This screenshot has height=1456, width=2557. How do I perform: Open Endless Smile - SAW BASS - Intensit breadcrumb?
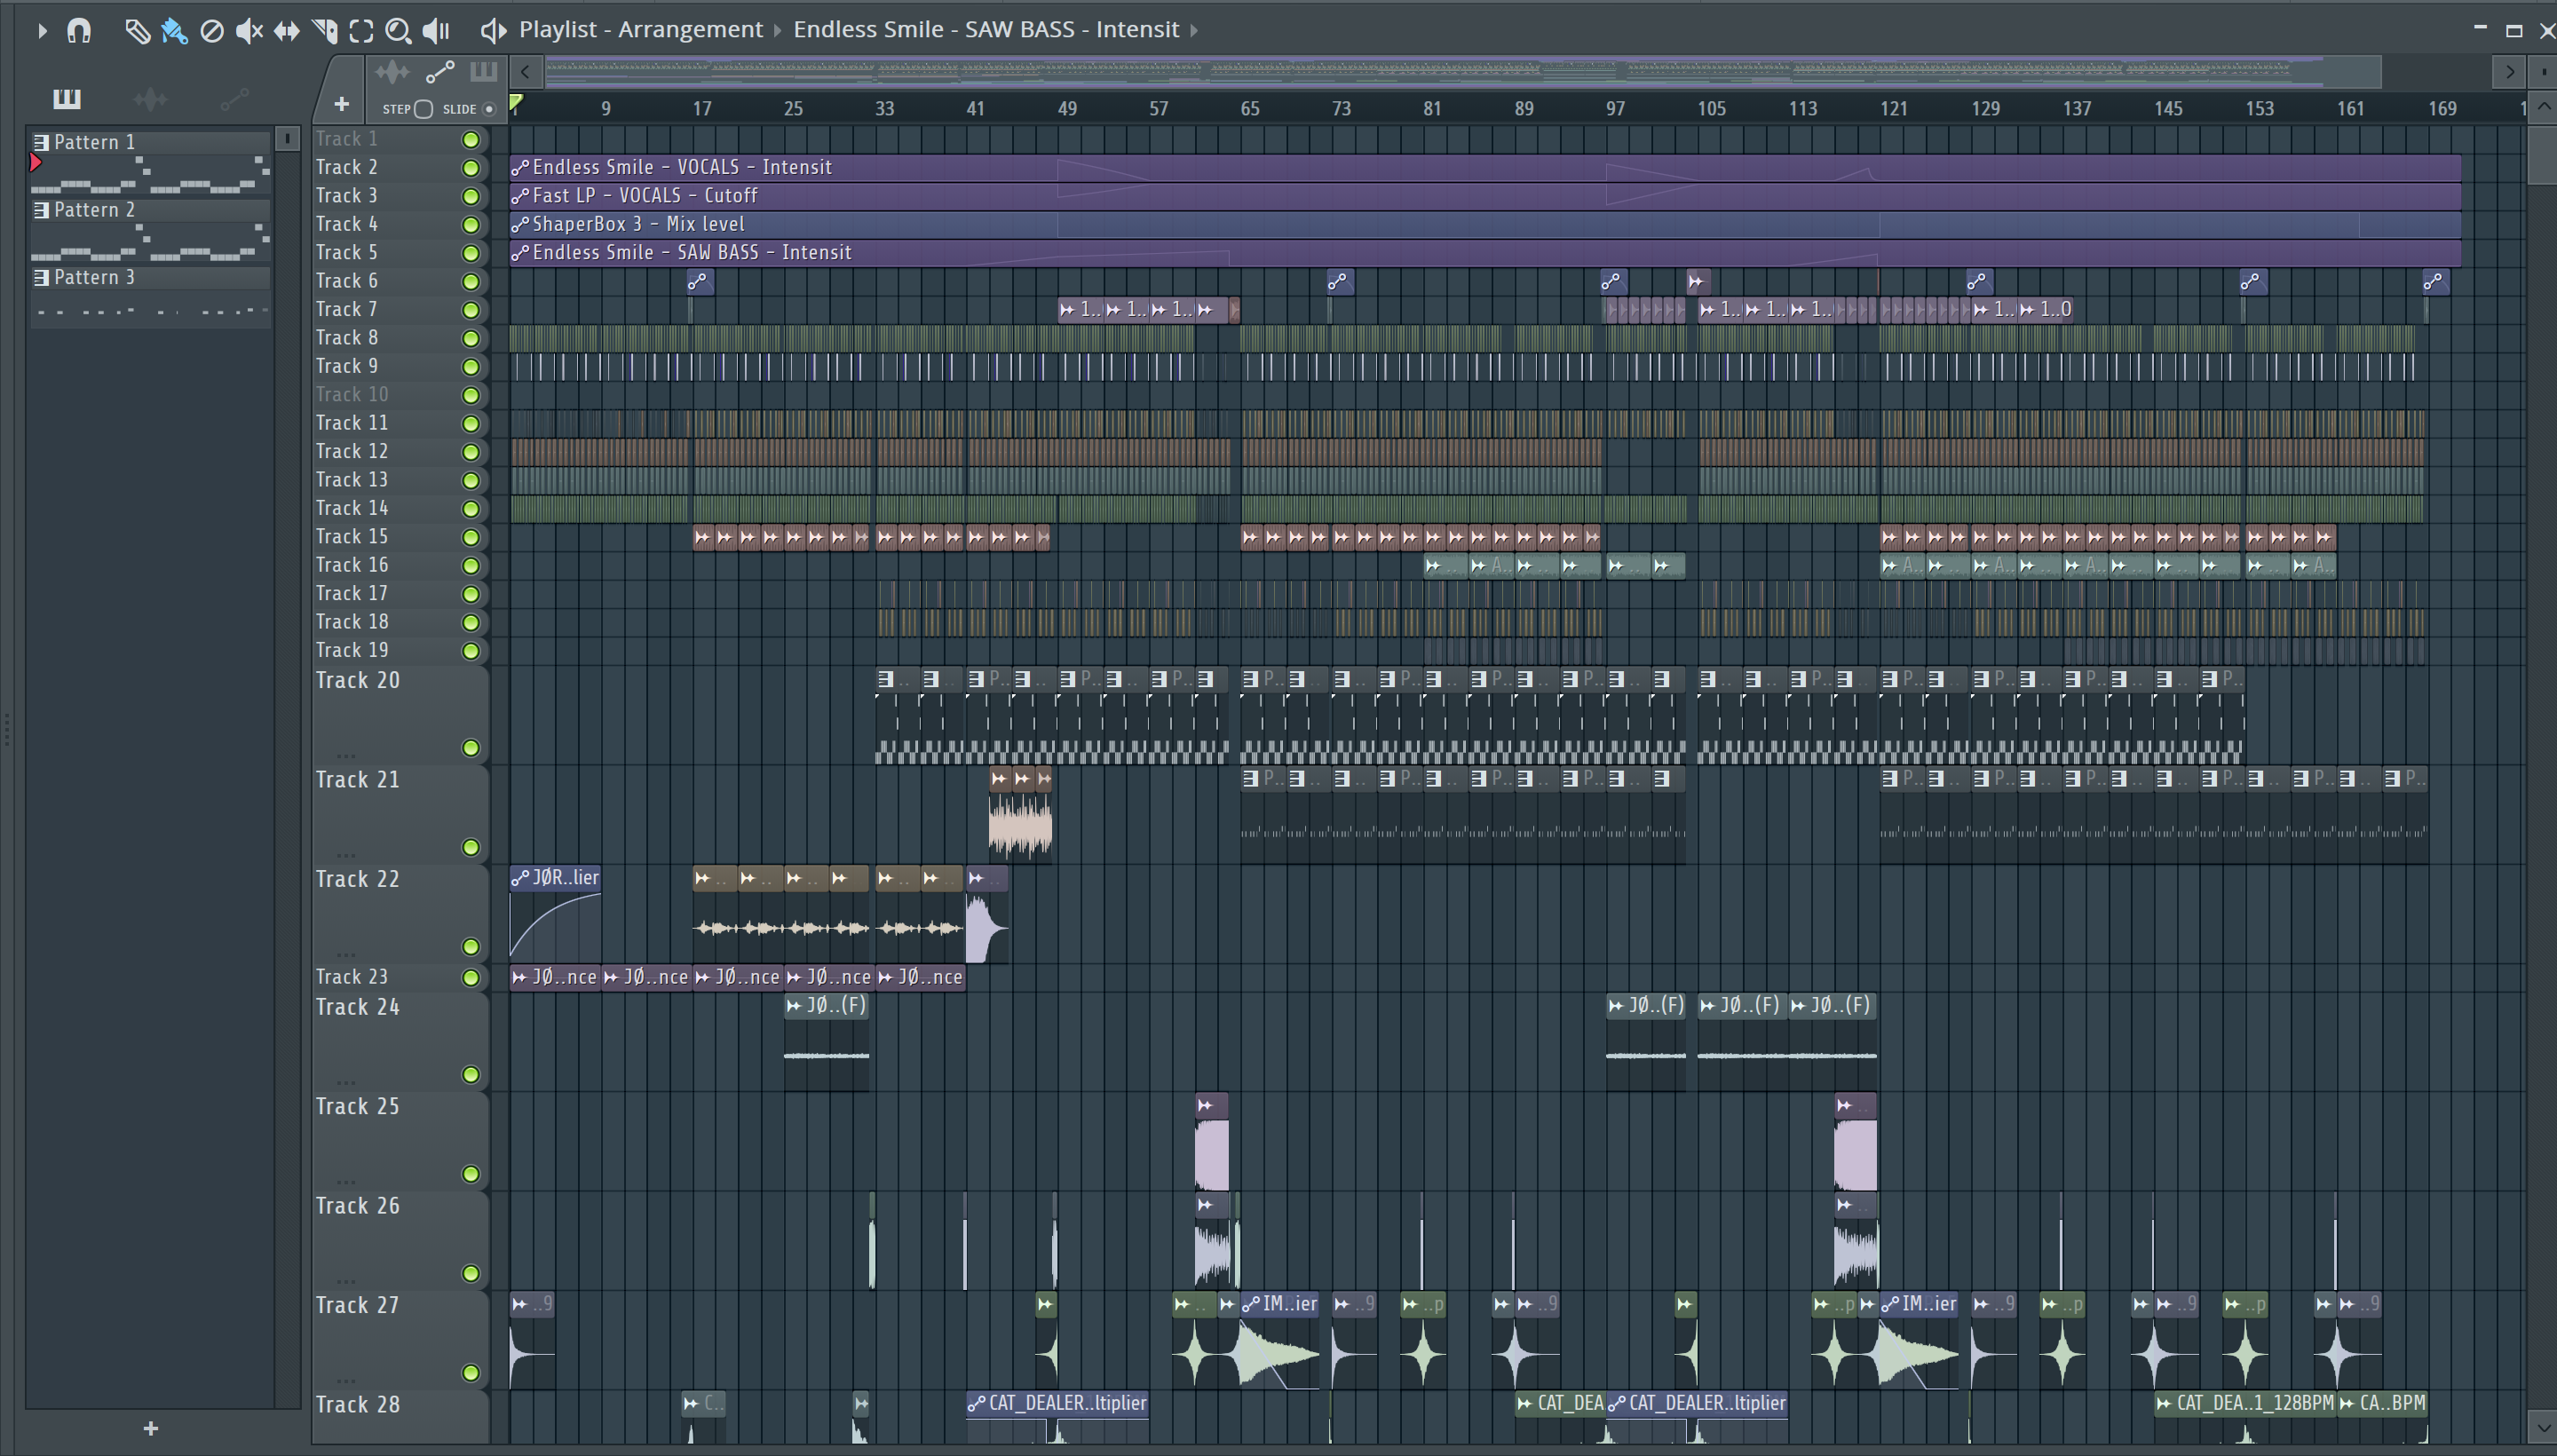pyautogui.click(x=986, y=29)
